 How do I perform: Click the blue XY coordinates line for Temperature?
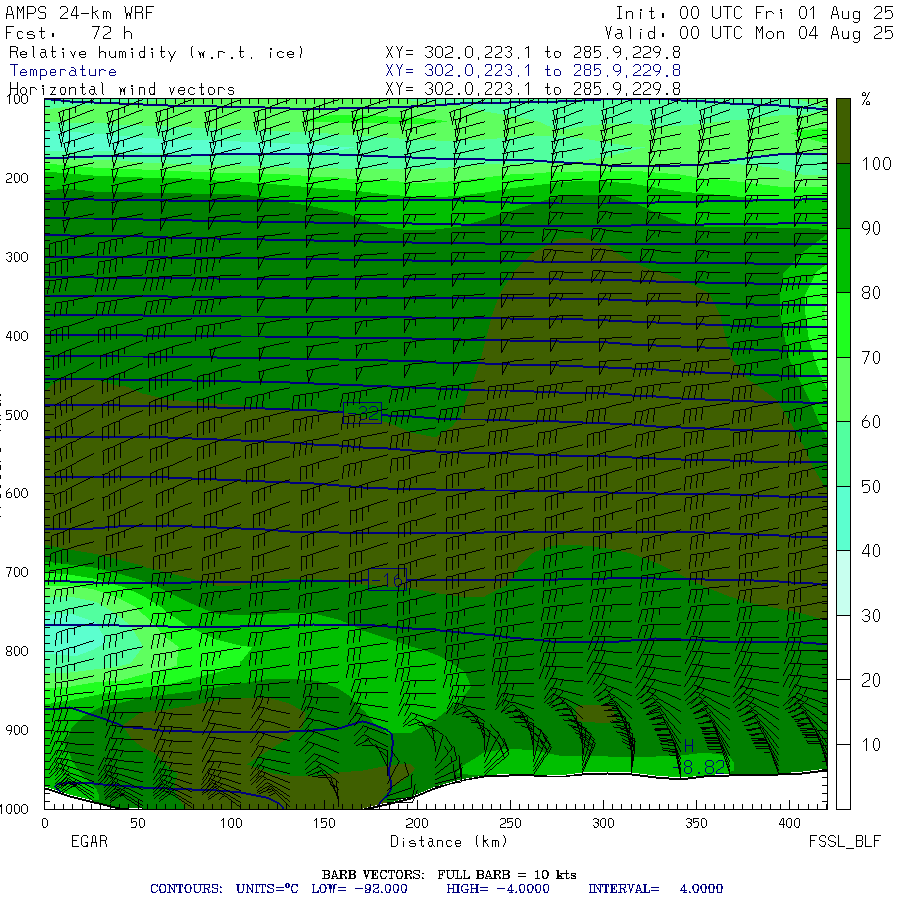pos(533,71)
